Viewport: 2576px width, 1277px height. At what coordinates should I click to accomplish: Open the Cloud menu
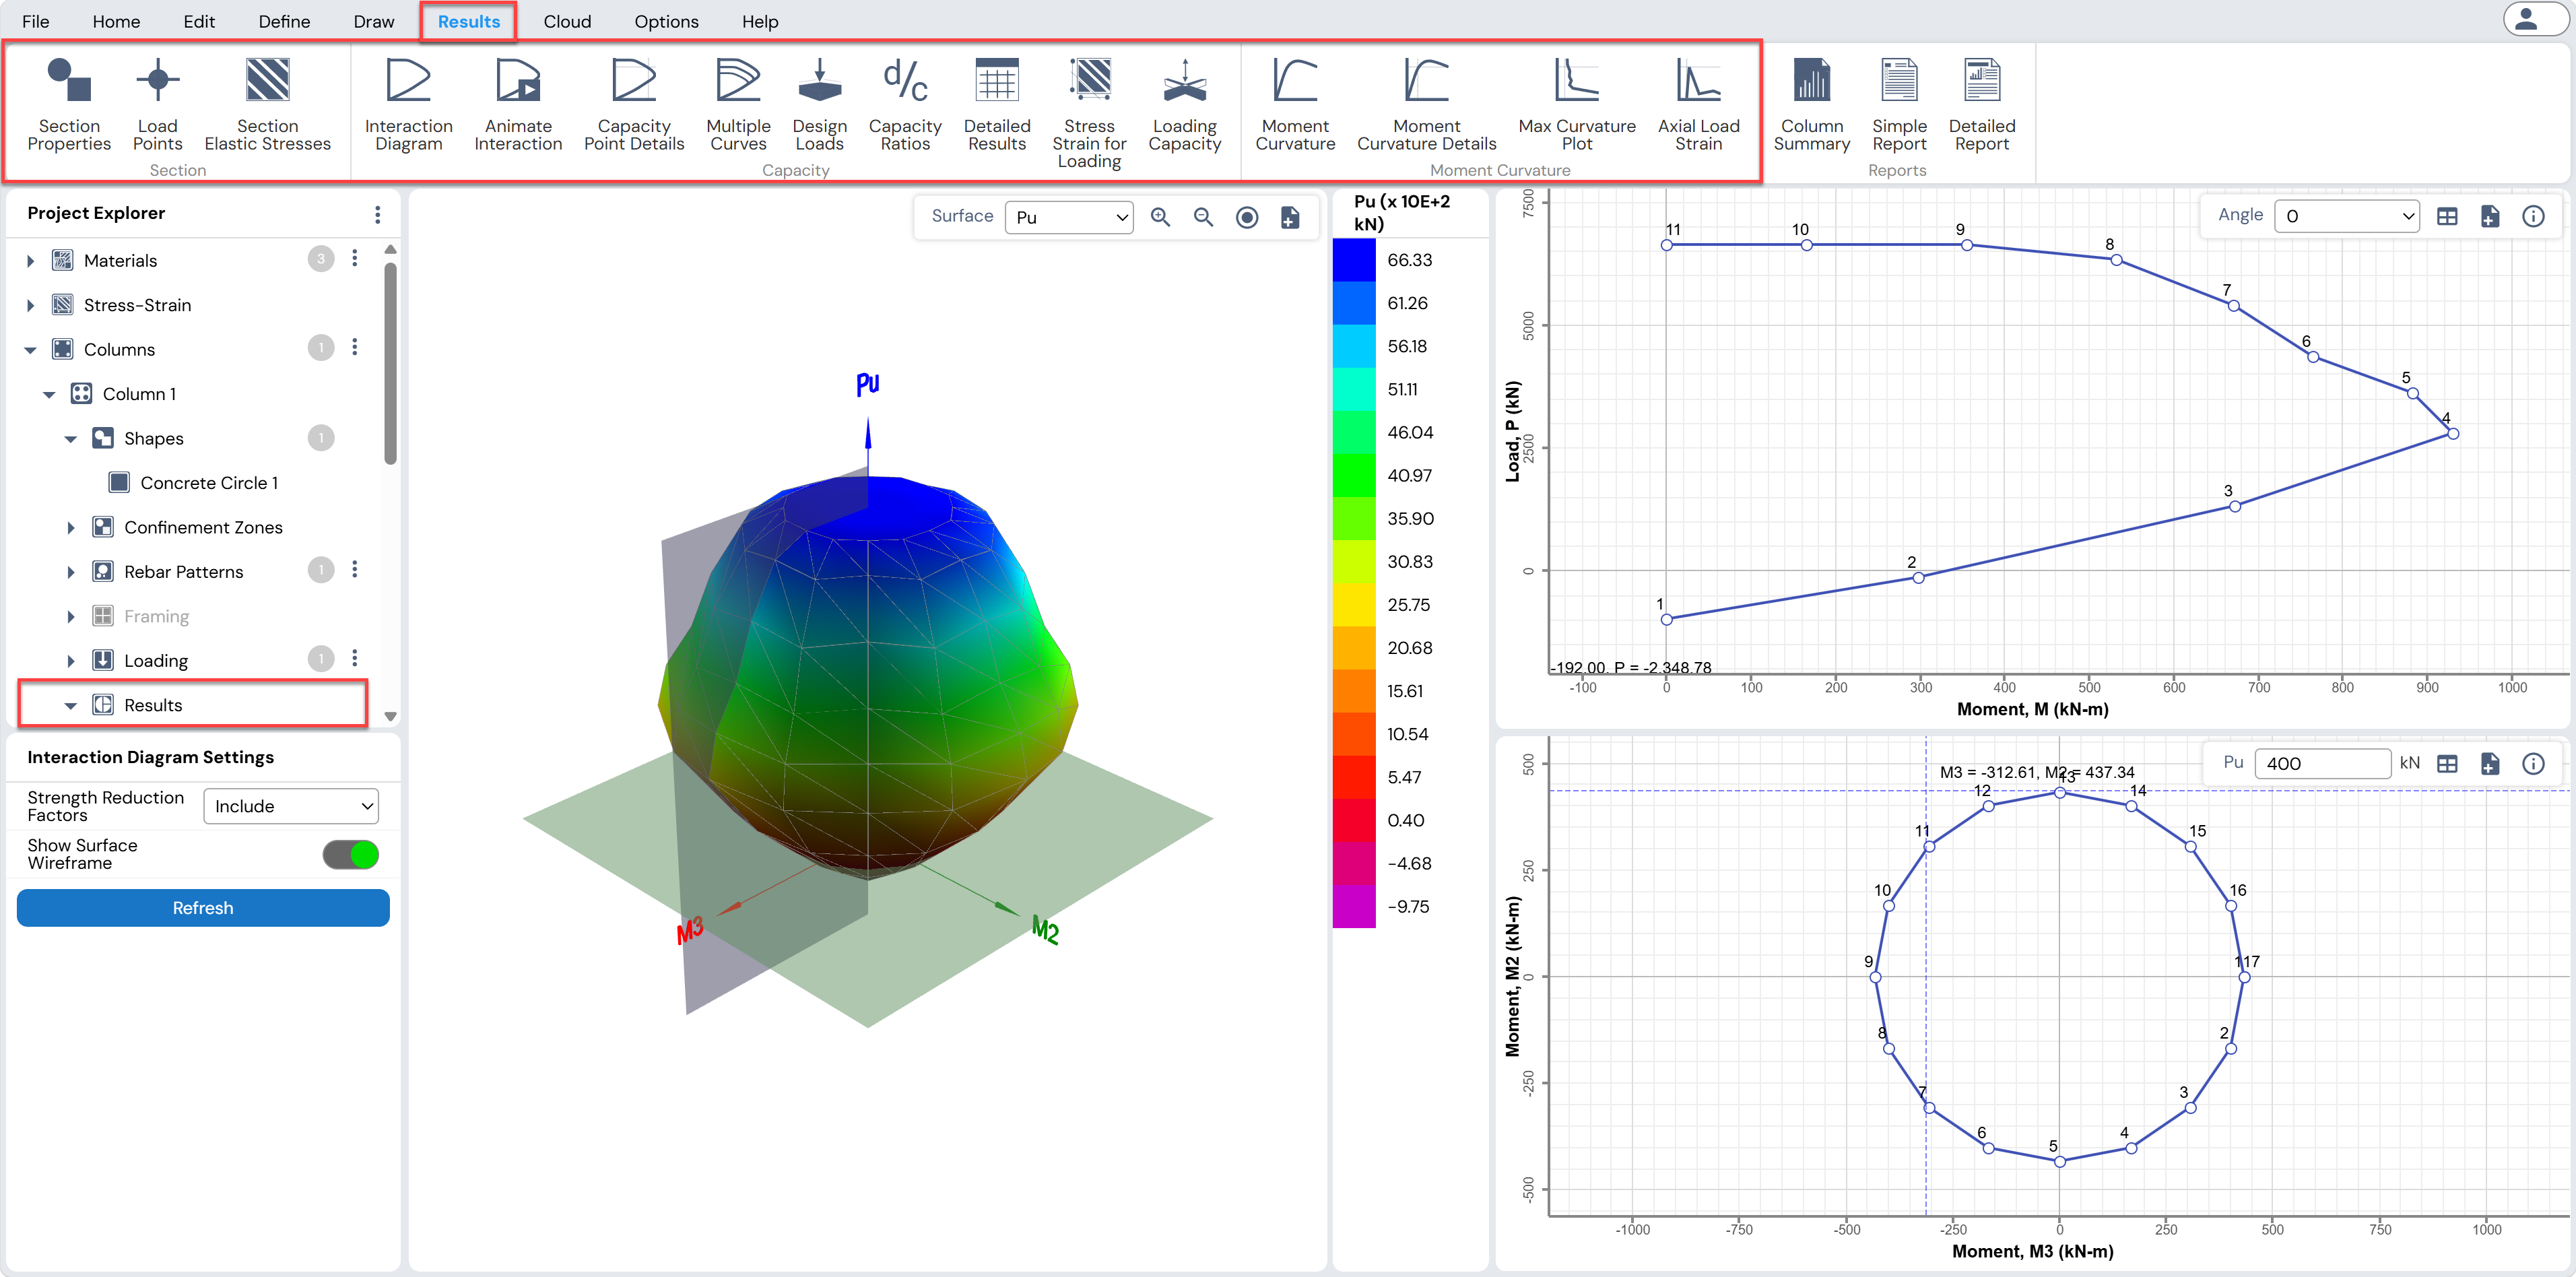pyautogui.click(x=567, y=21)
